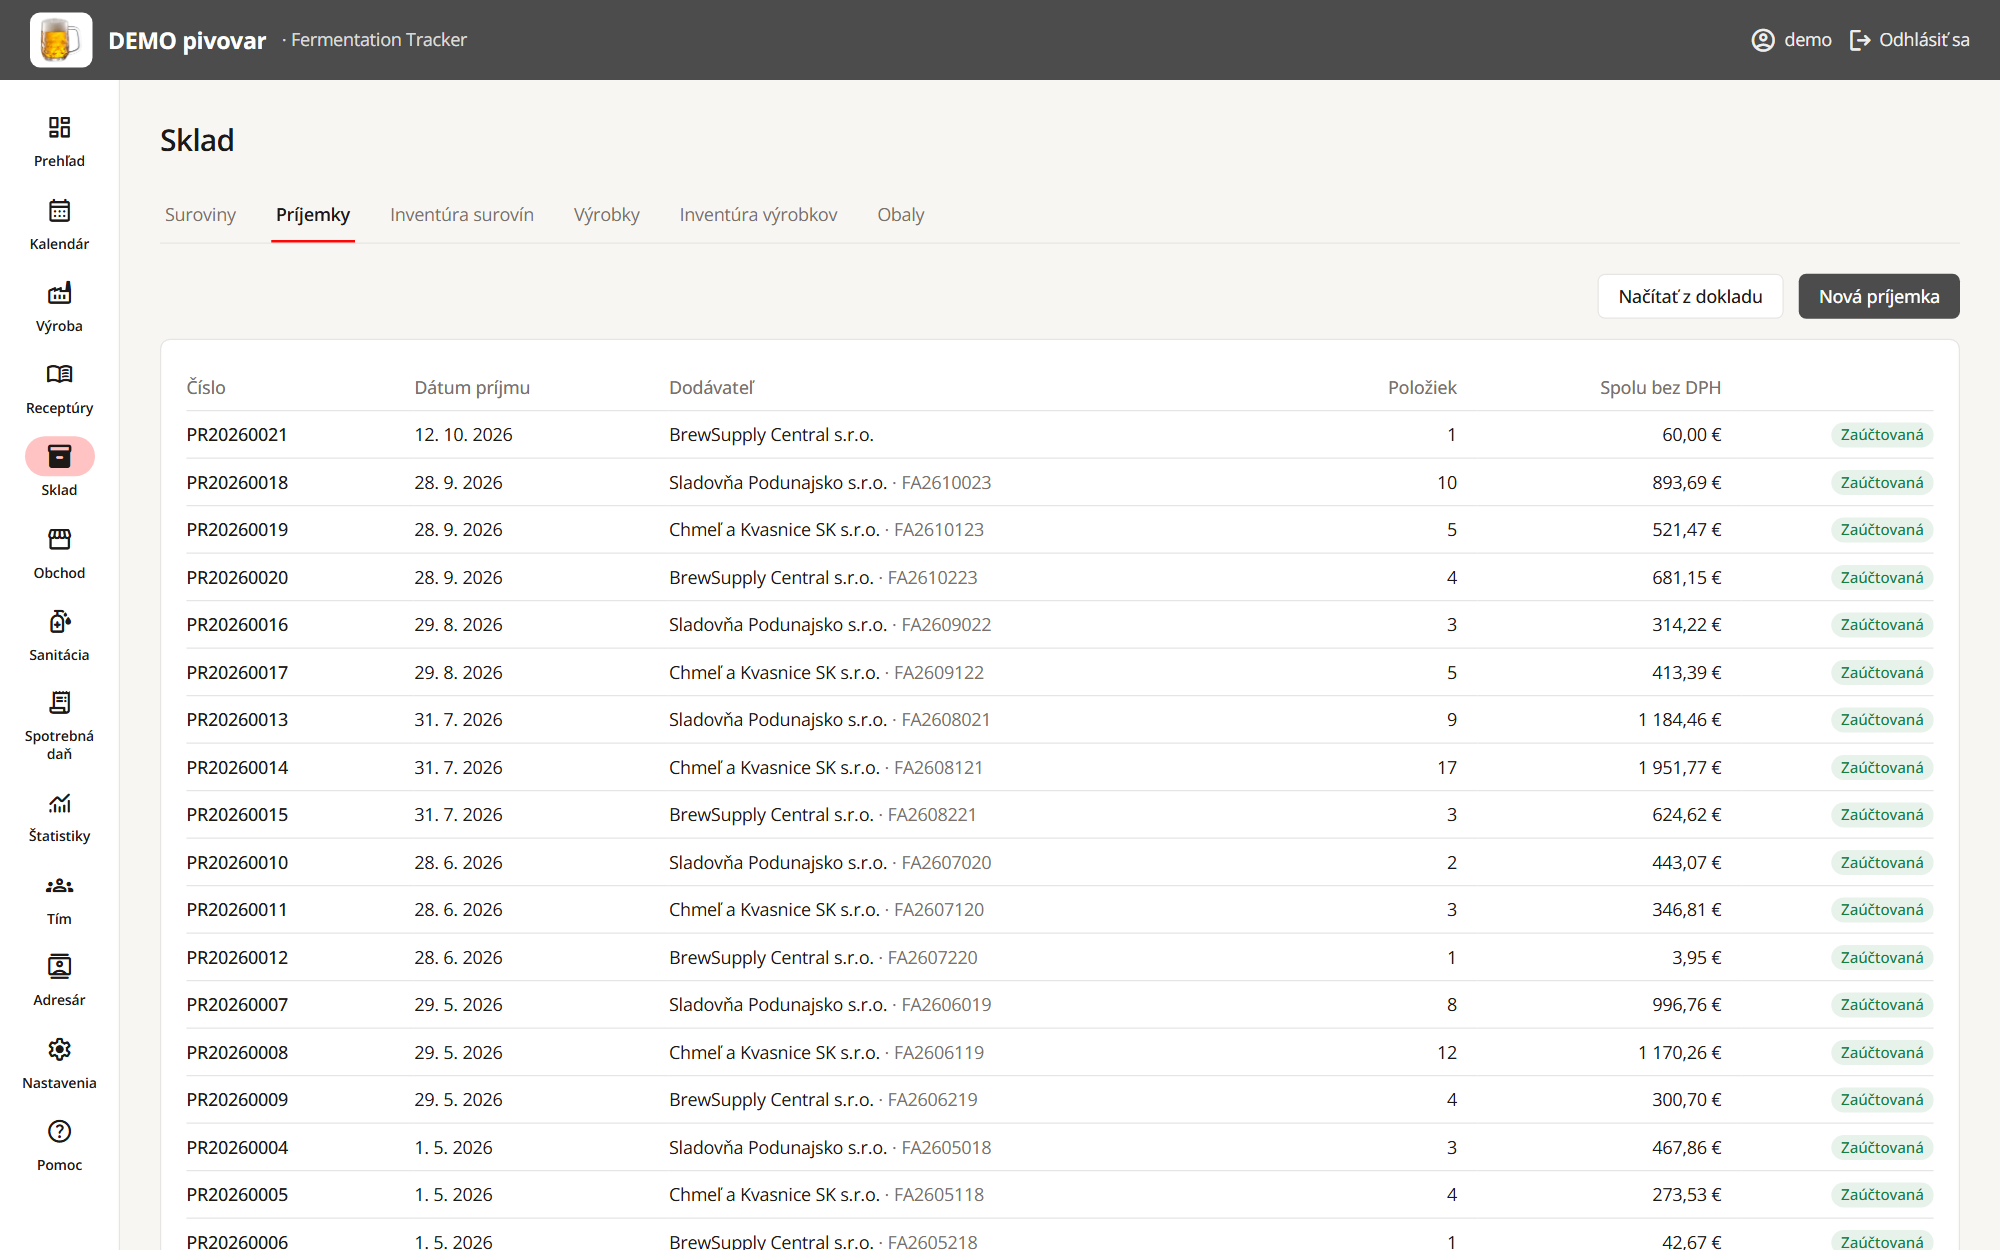Open Pomoc question mark icon
The image size is (2000, 1250).
point(59,1131)
